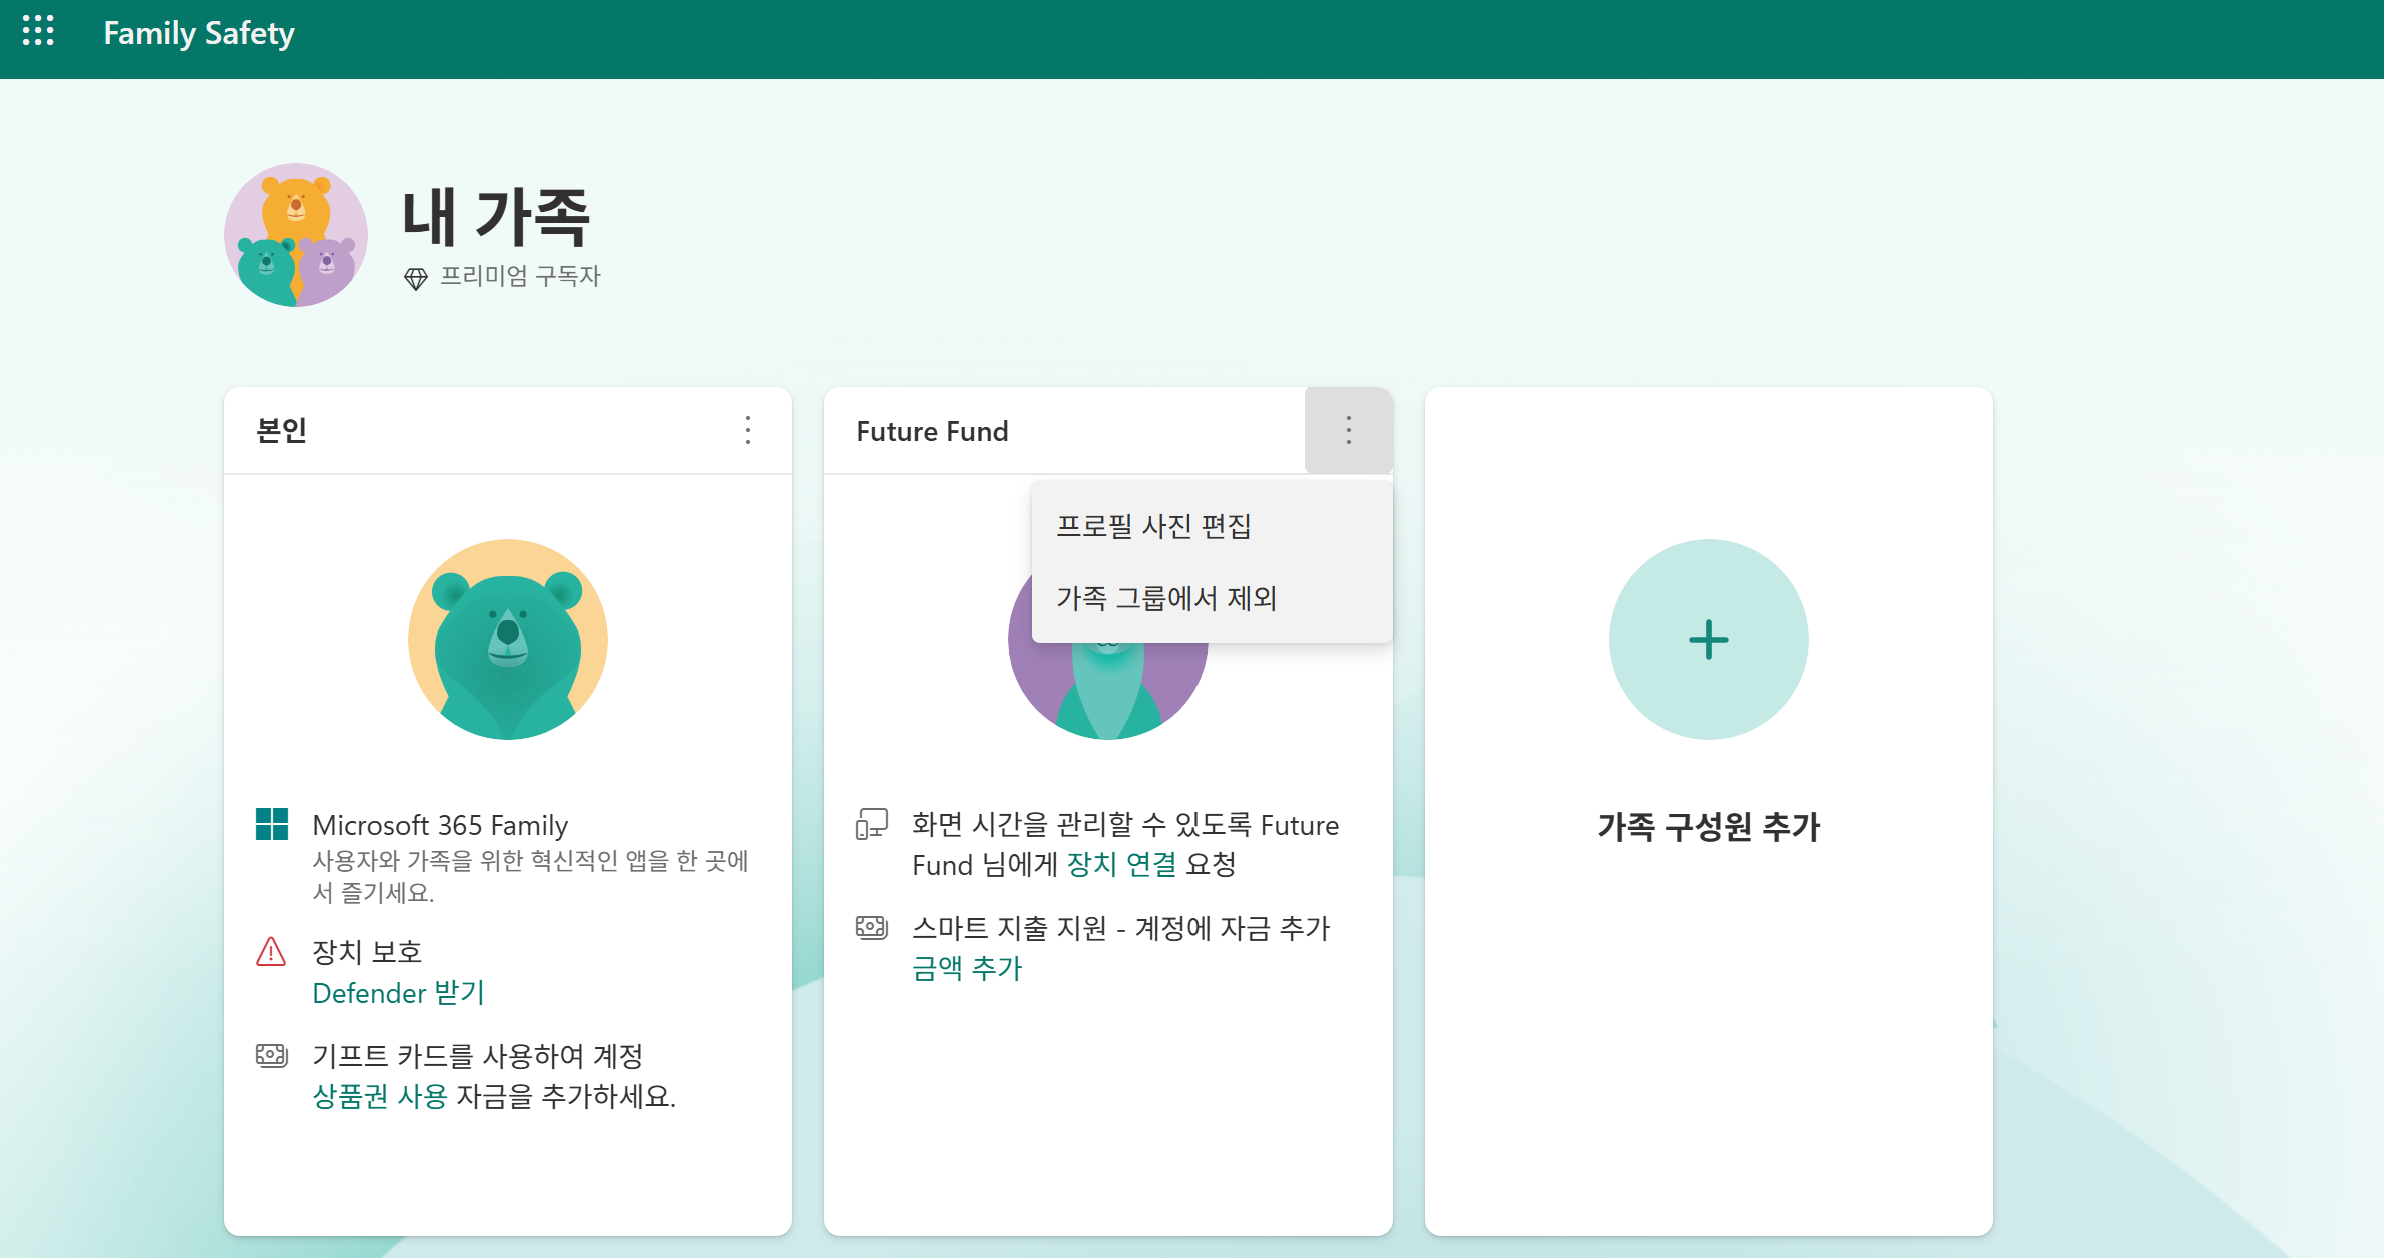2384x1258 pixels.
Task: Open the 장치 연결 link
Action: click(x=1121, y=864)
